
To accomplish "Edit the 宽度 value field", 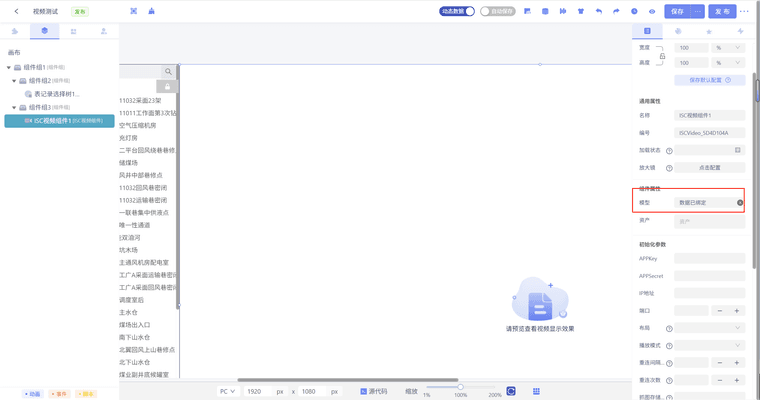I will point(691,48).
